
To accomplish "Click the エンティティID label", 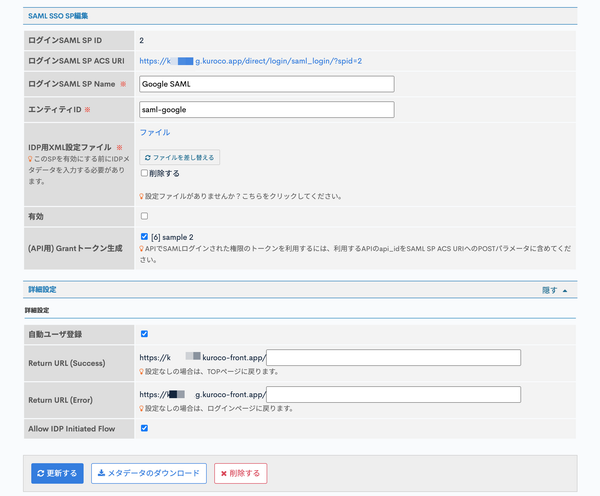I will (55, 109).
